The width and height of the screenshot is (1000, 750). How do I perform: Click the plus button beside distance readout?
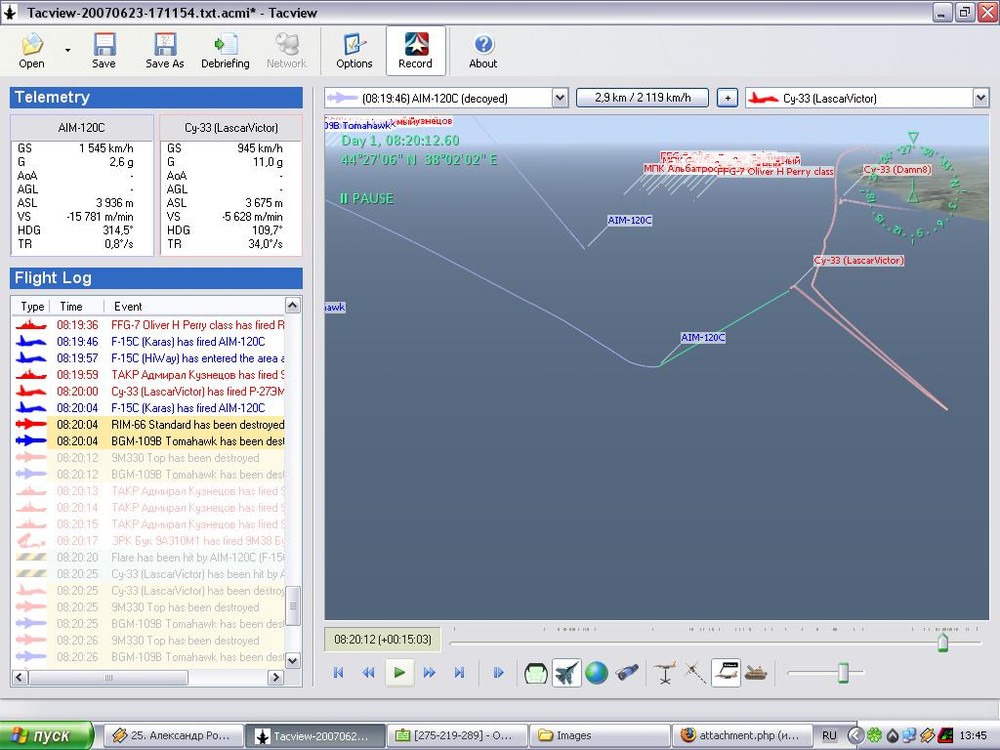[727, 98]
